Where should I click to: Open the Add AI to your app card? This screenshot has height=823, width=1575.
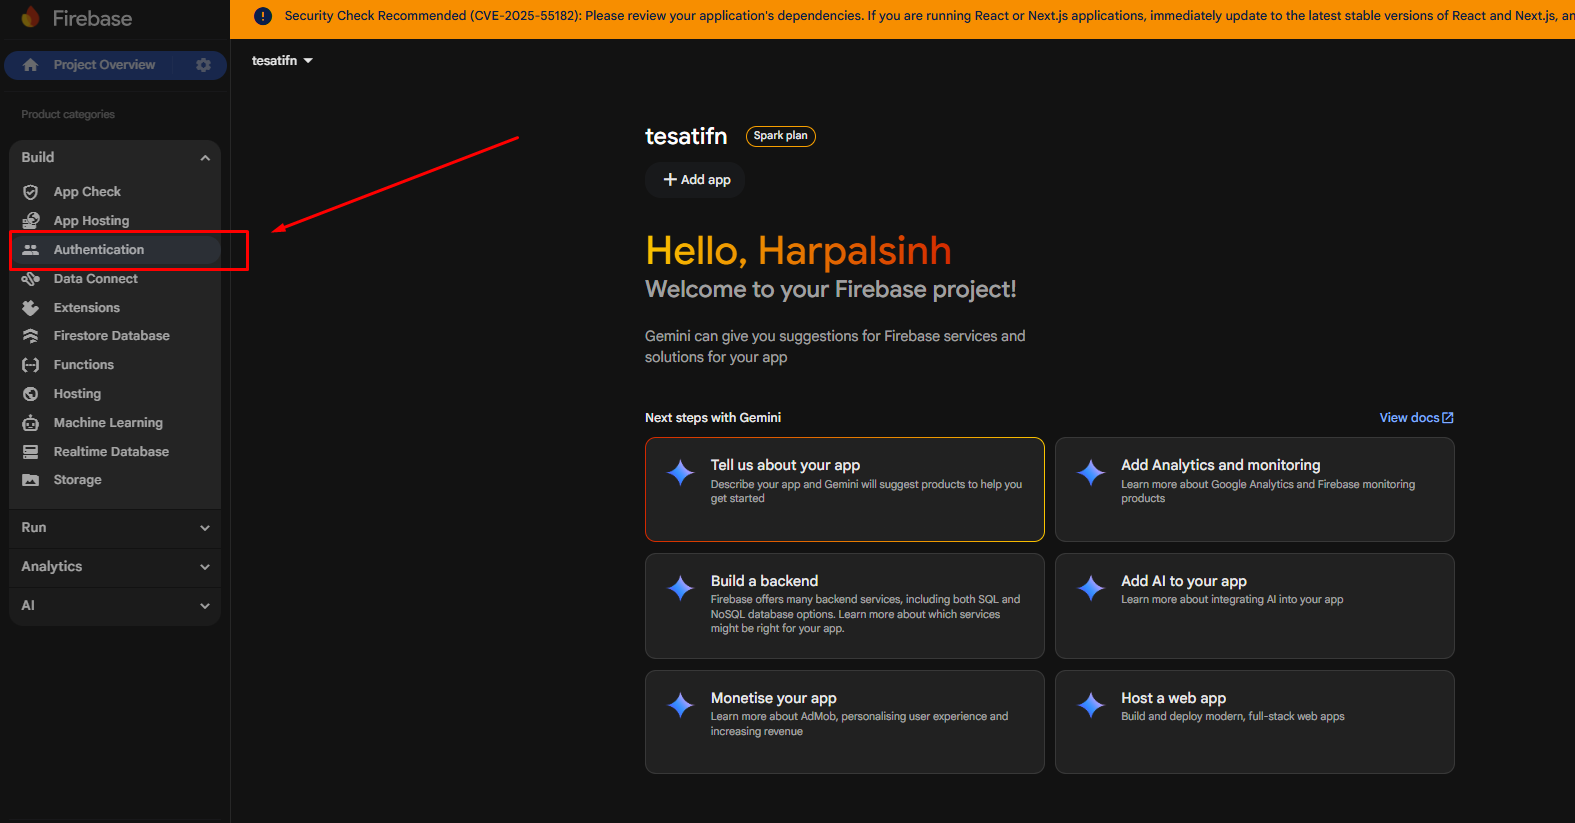(1255, 606)
